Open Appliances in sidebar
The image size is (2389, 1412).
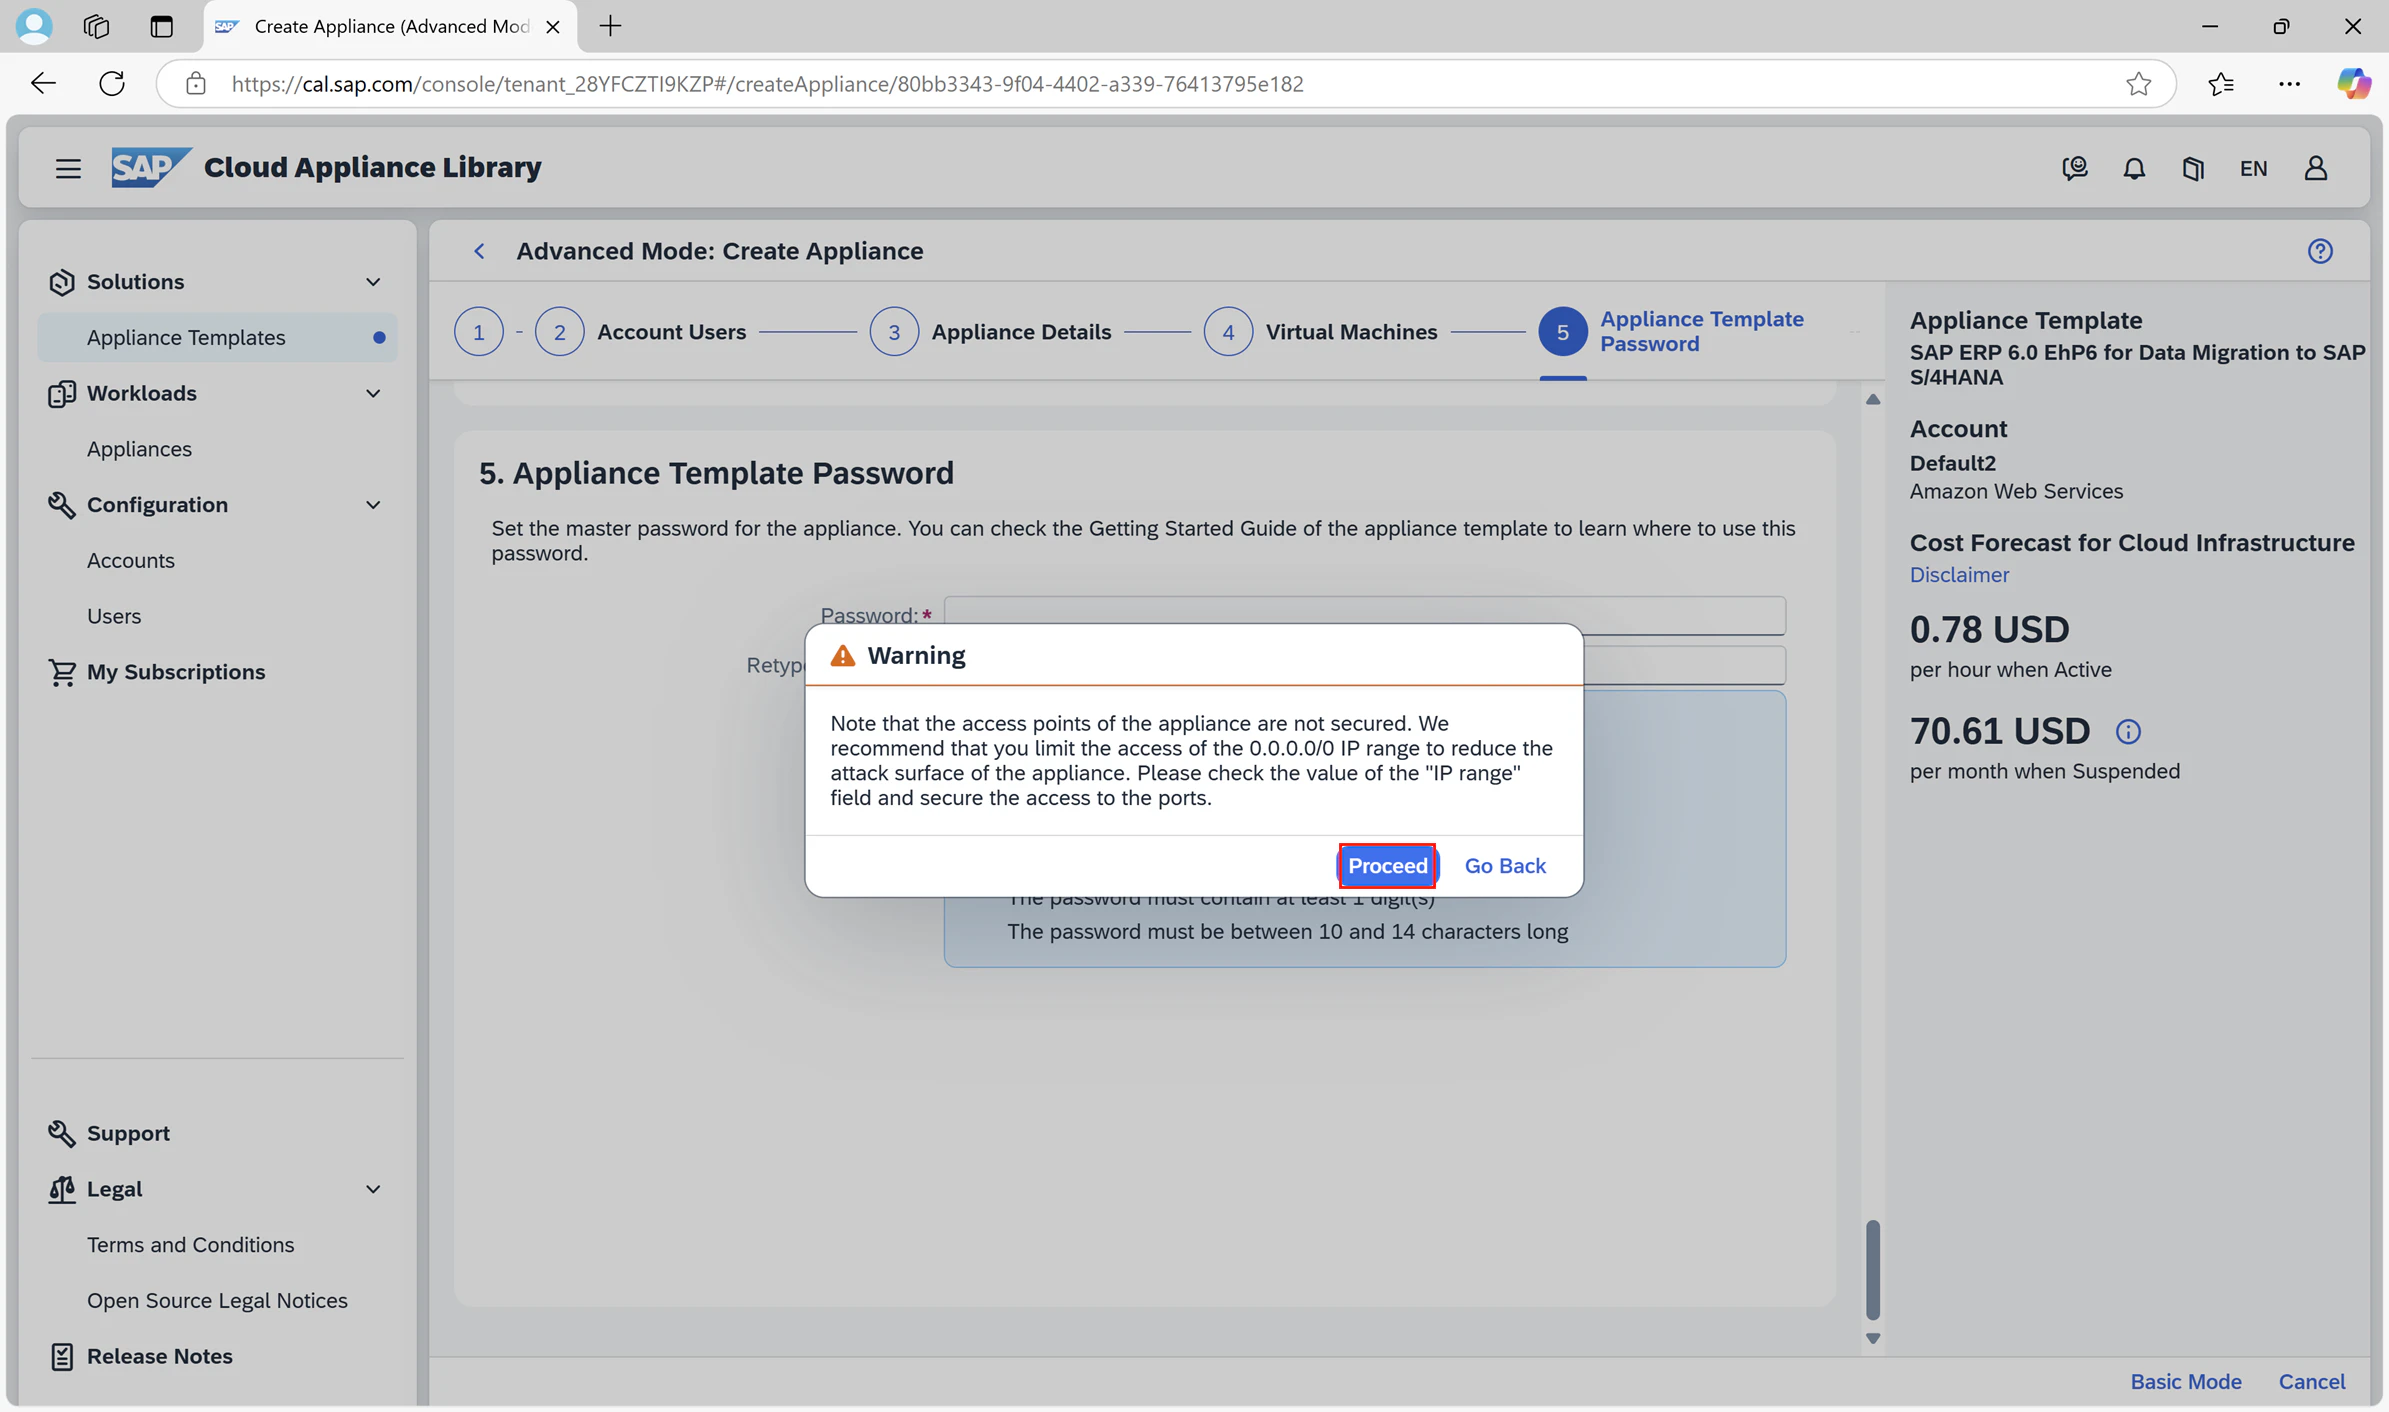[x=139, y=449]
